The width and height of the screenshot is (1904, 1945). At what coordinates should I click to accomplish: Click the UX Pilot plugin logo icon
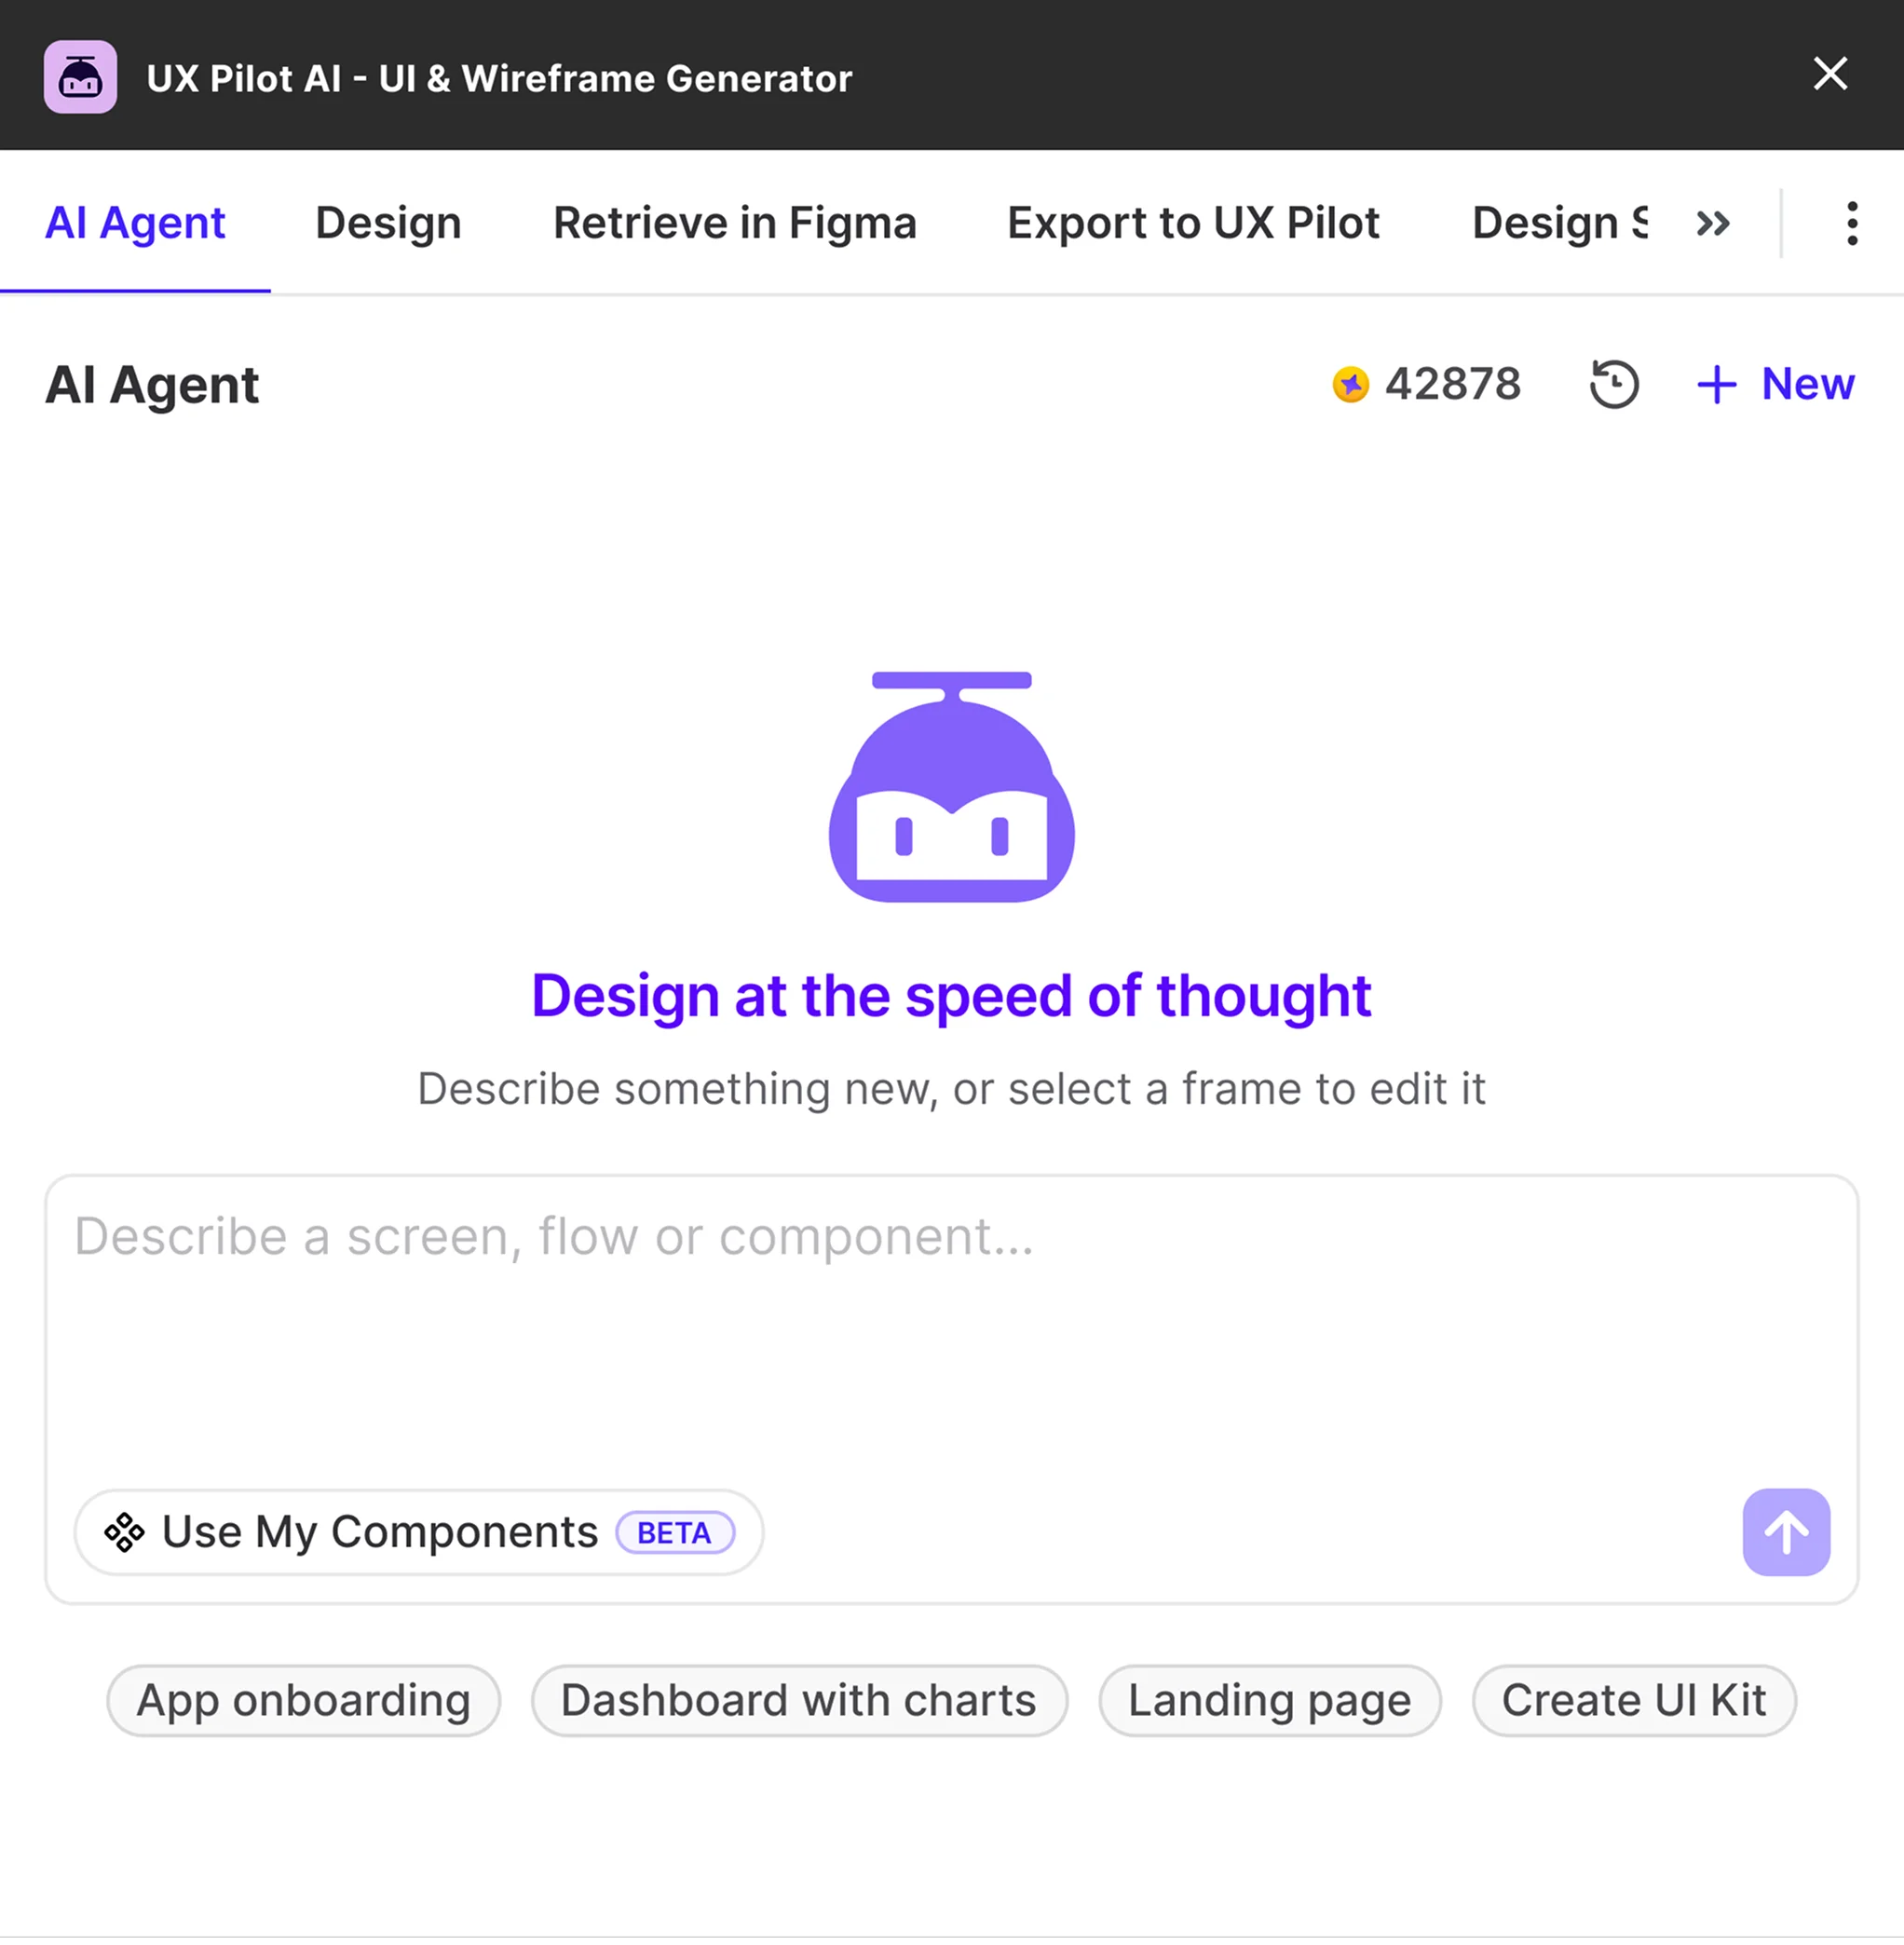80,77
